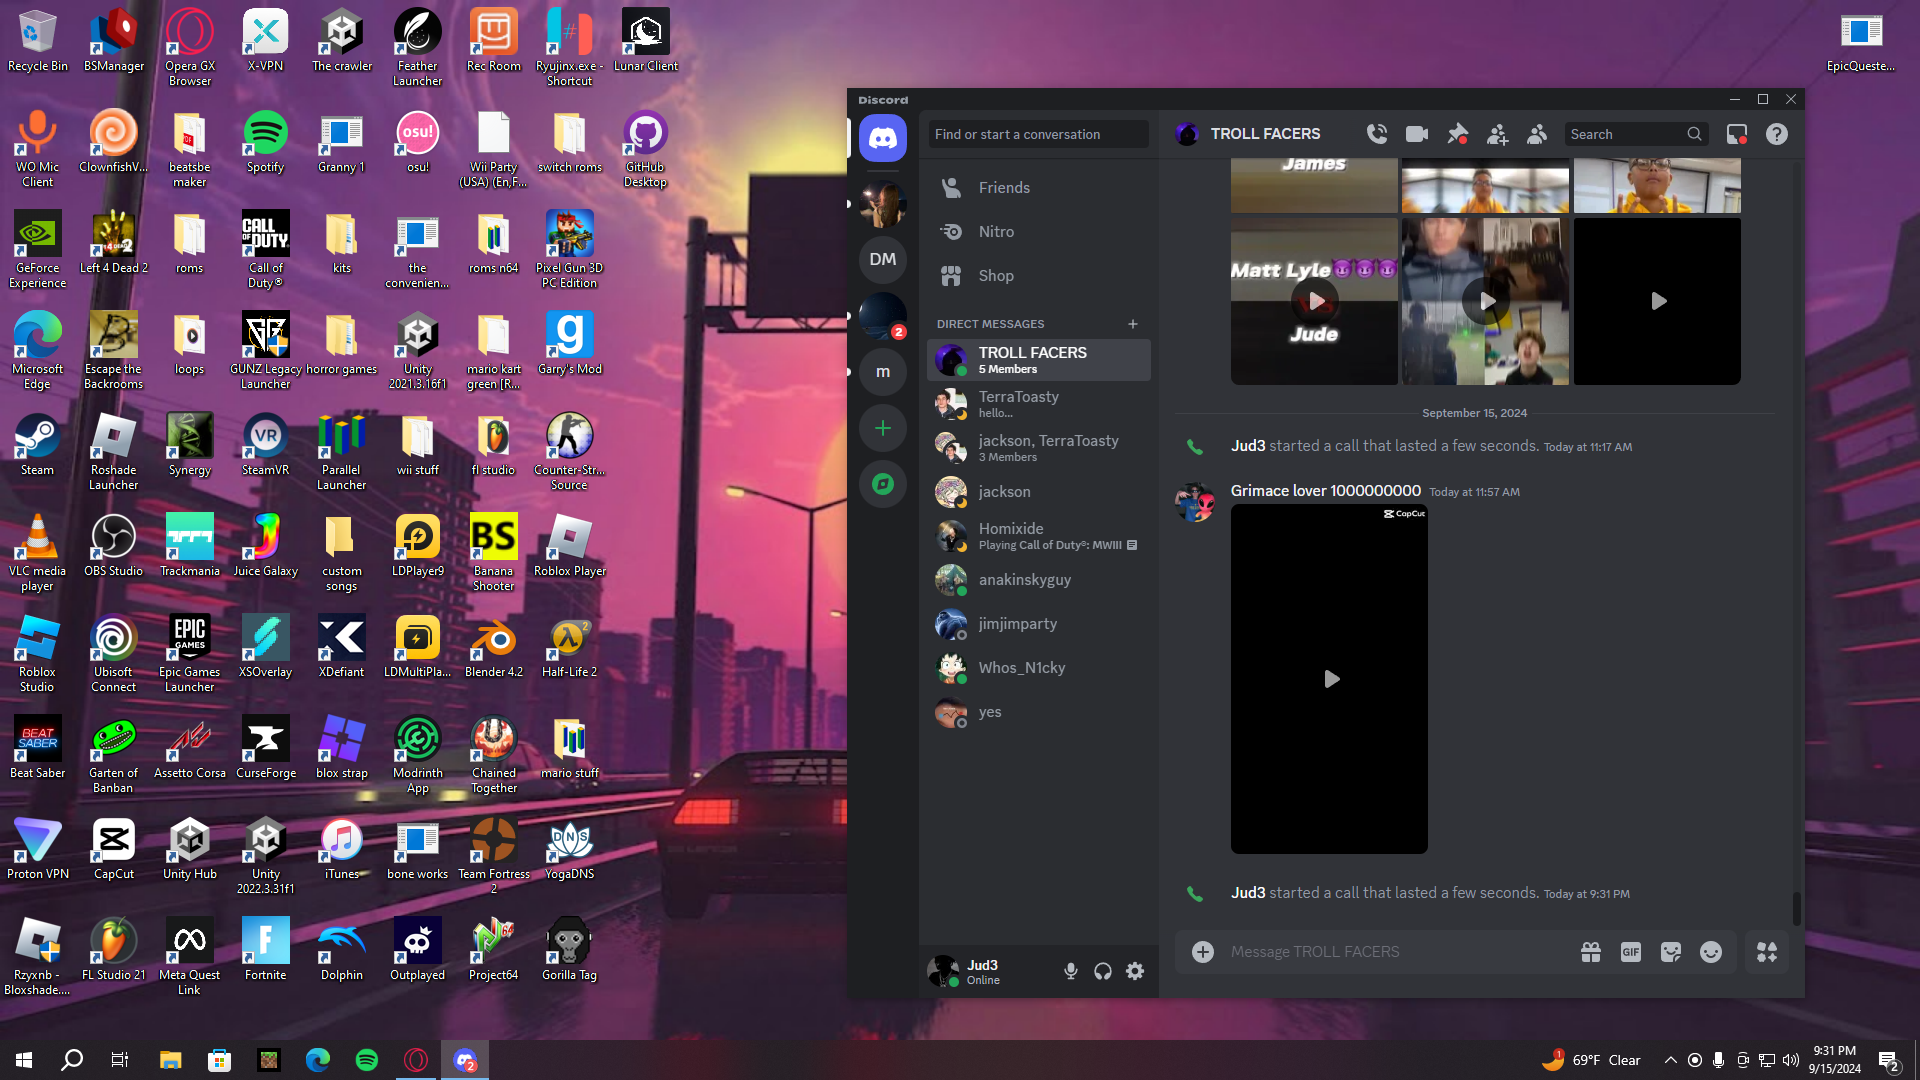Toggle headphone deafen in user panel

pyautogui.click(x=1103, y=971)
